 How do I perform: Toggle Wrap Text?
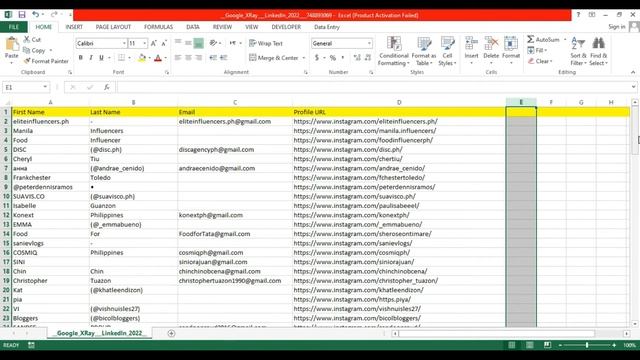[266, 43]
